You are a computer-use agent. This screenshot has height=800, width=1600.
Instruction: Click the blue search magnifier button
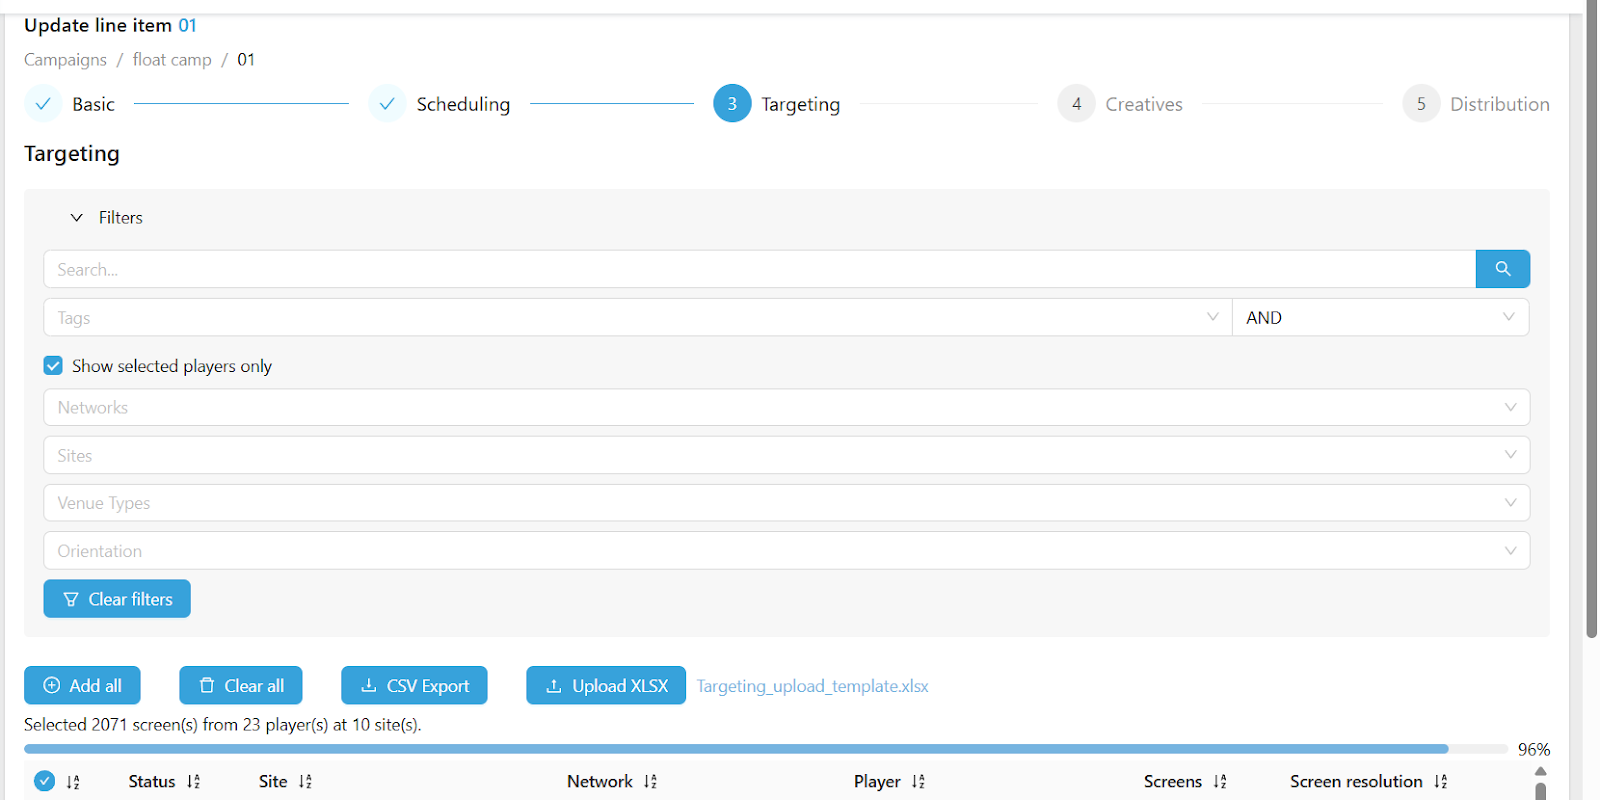click(1502, 269)
